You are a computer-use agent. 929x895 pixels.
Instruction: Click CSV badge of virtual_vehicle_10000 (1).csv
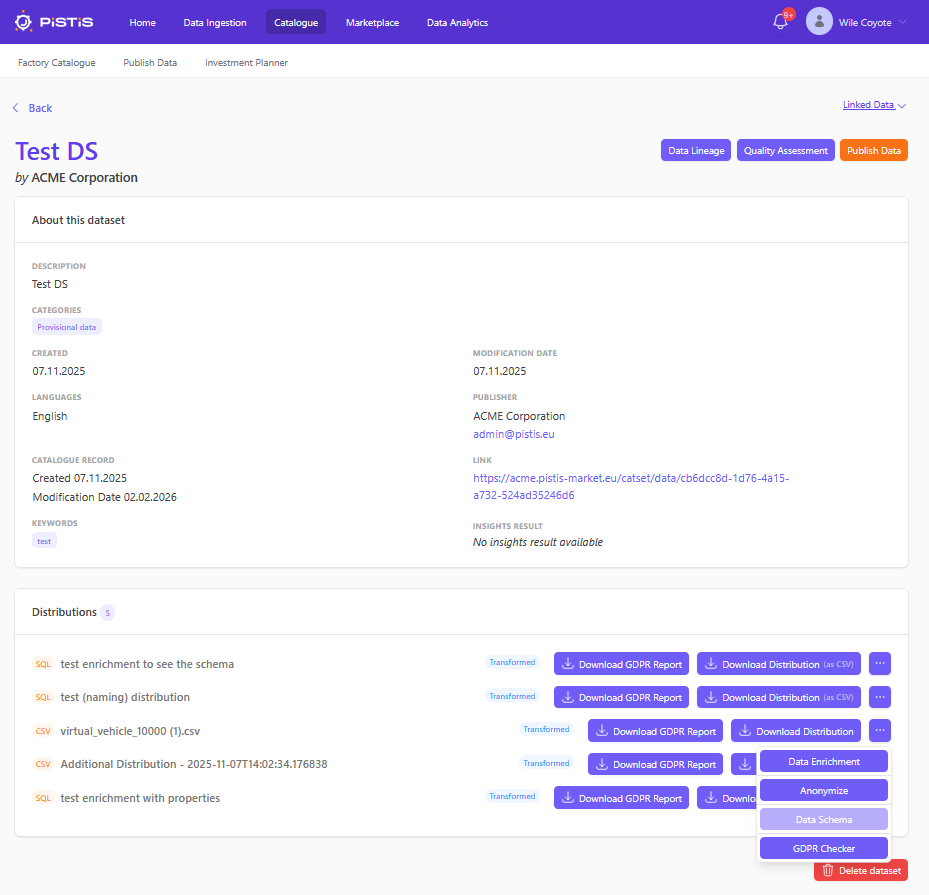click(x=43, y=731)
